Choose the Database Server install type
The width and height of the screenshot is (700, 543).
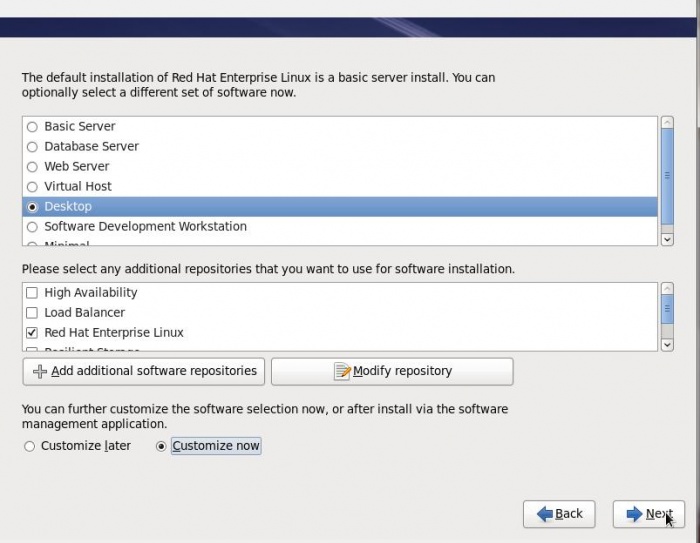(x=33, y=147)
